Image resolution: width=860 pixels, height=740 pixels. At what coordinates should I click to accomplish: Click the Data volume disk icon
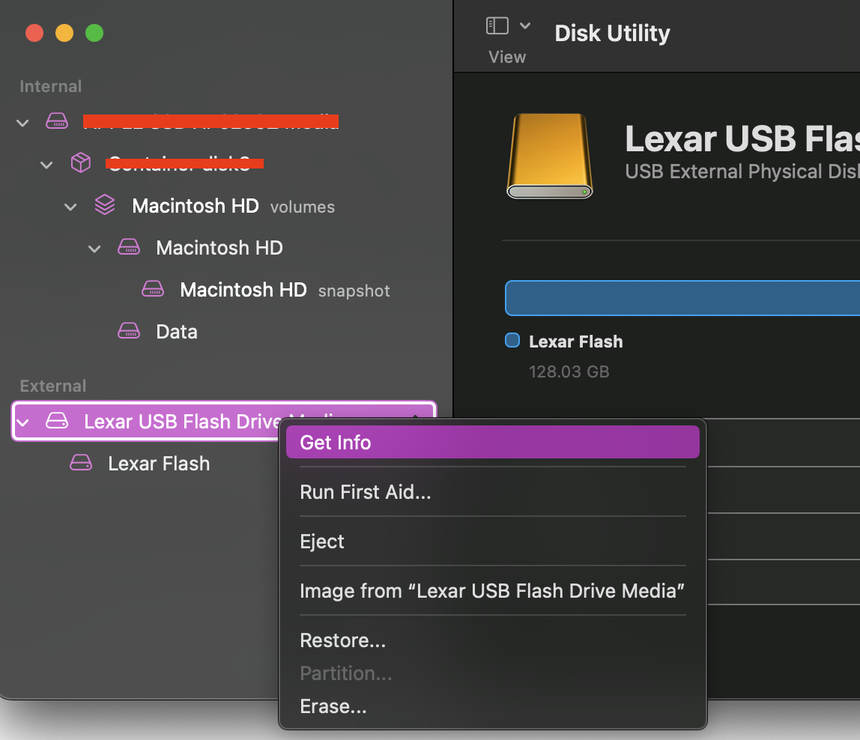[x=129, y=332]
